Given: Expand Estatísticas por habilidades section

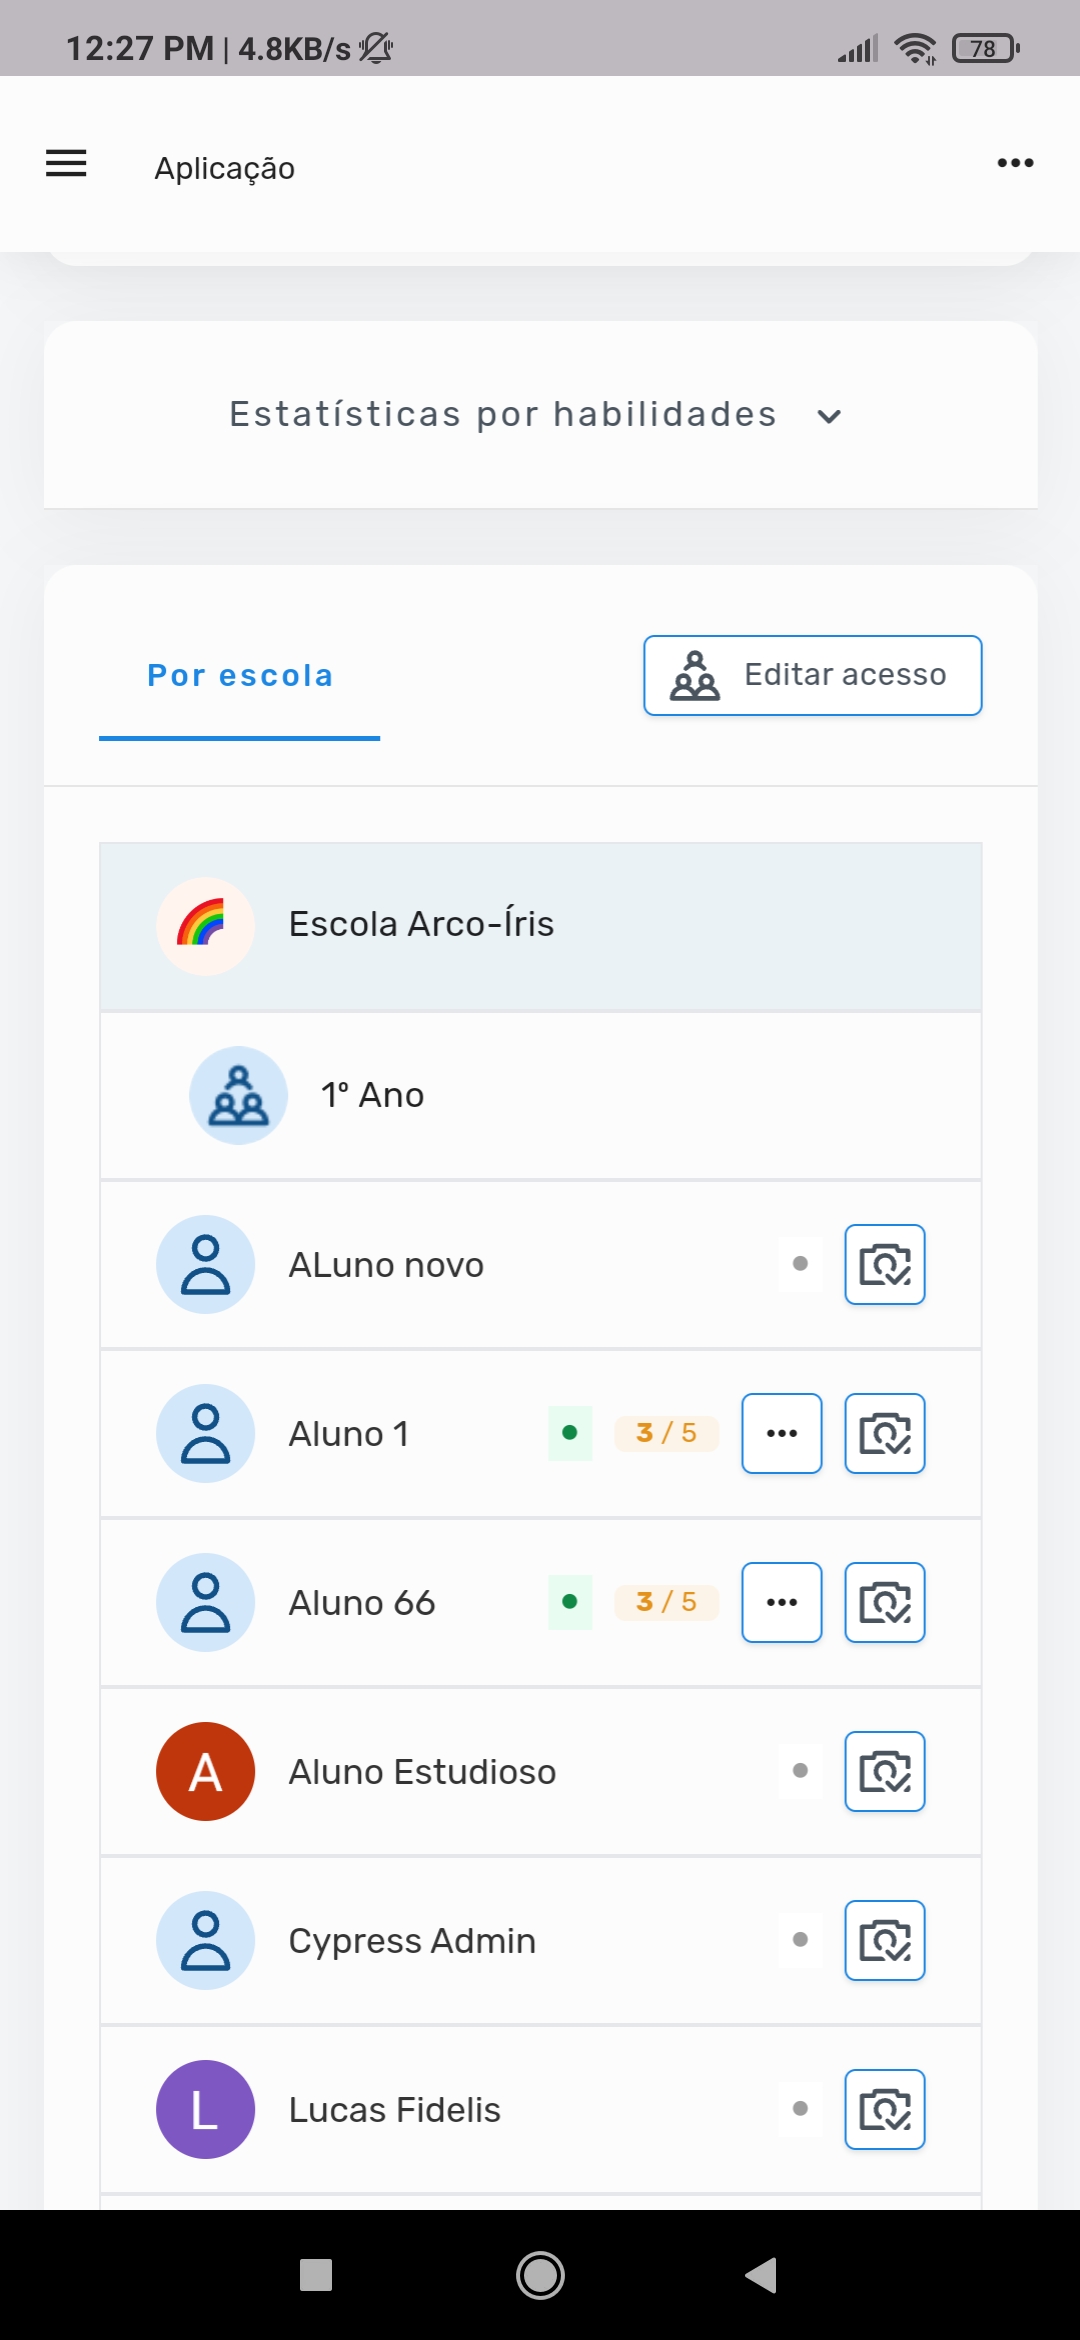Looking at the screenshot, I should 540,414.
